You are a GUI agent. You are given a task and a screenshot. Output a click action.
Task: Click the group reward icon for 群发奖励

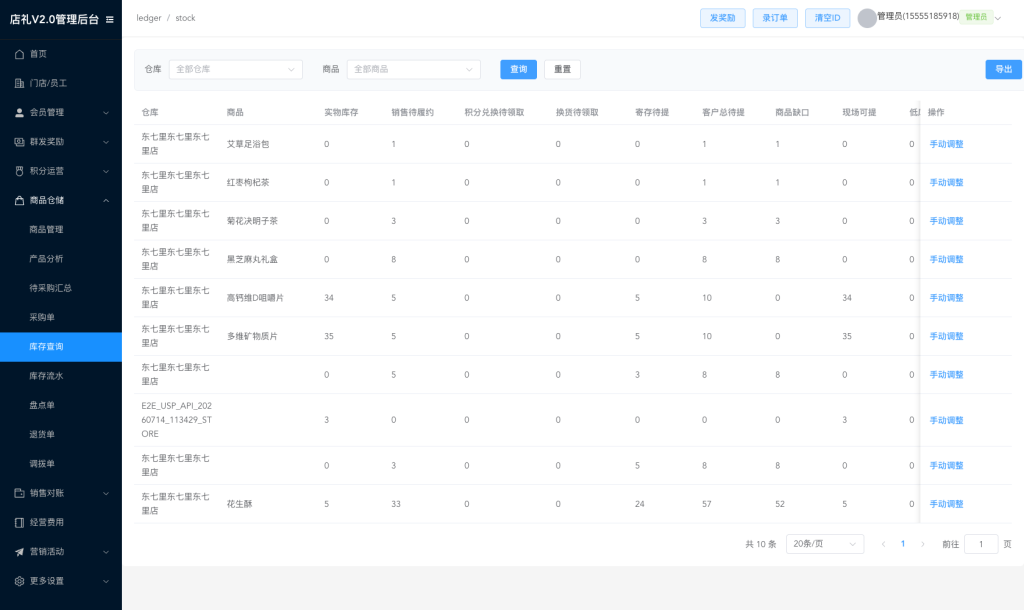(x=20, y=142)
